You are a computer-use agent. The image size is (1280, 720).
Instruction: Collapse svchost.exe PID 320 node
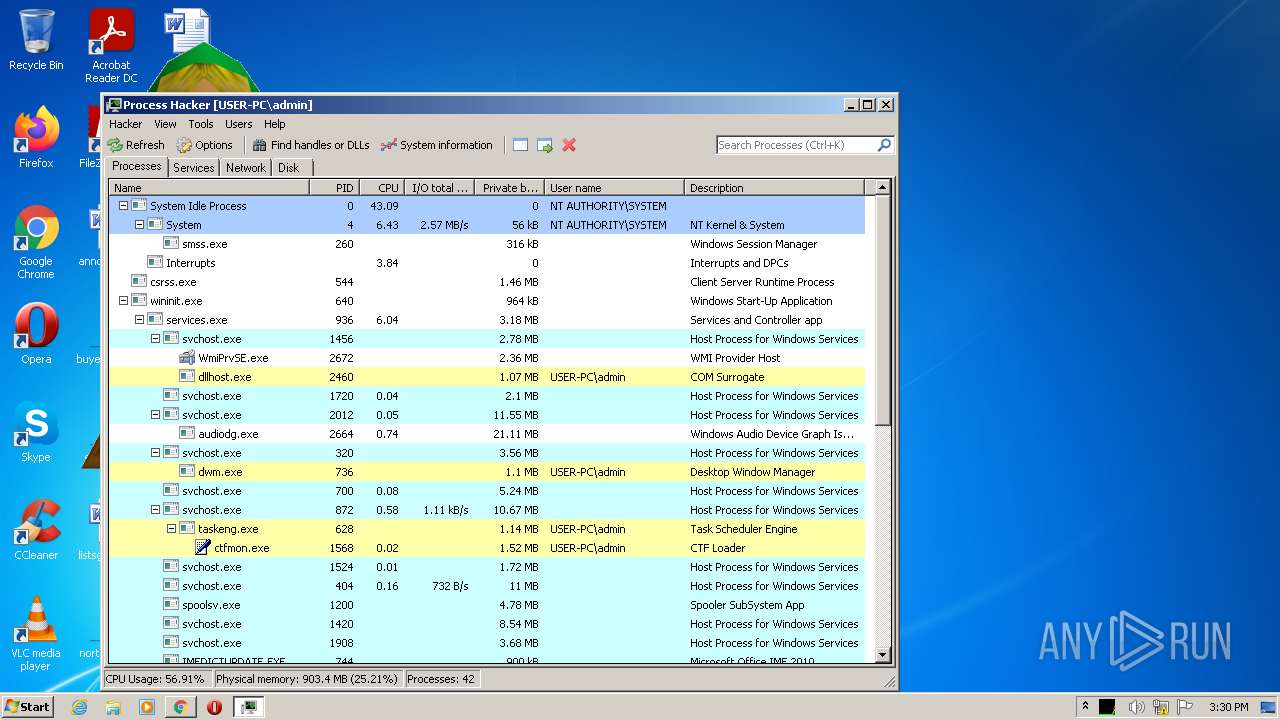pyautogui.click(x=155, y=453)
